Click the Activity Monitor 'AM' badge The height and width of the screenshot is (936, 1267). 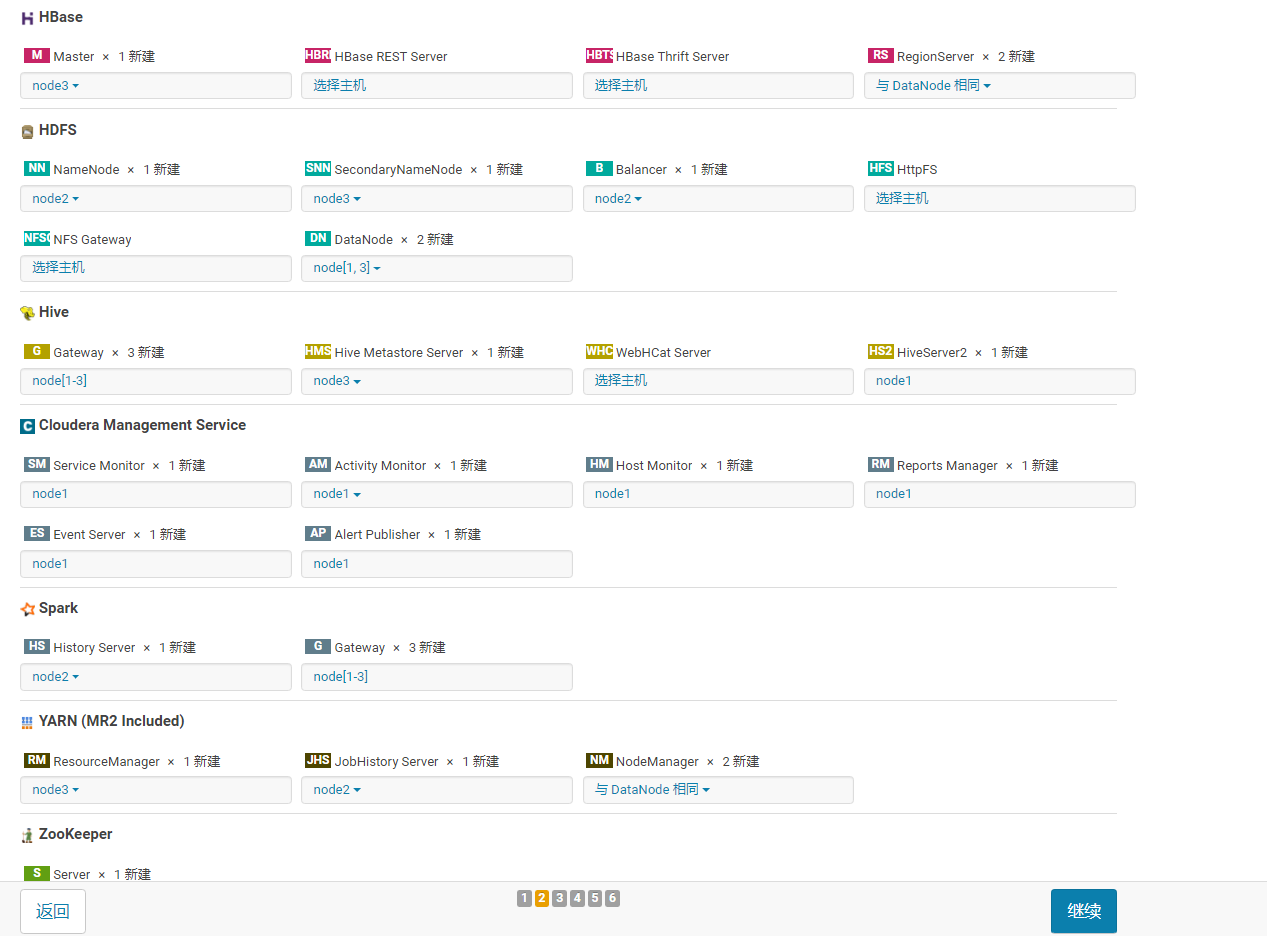click(318, 464)
